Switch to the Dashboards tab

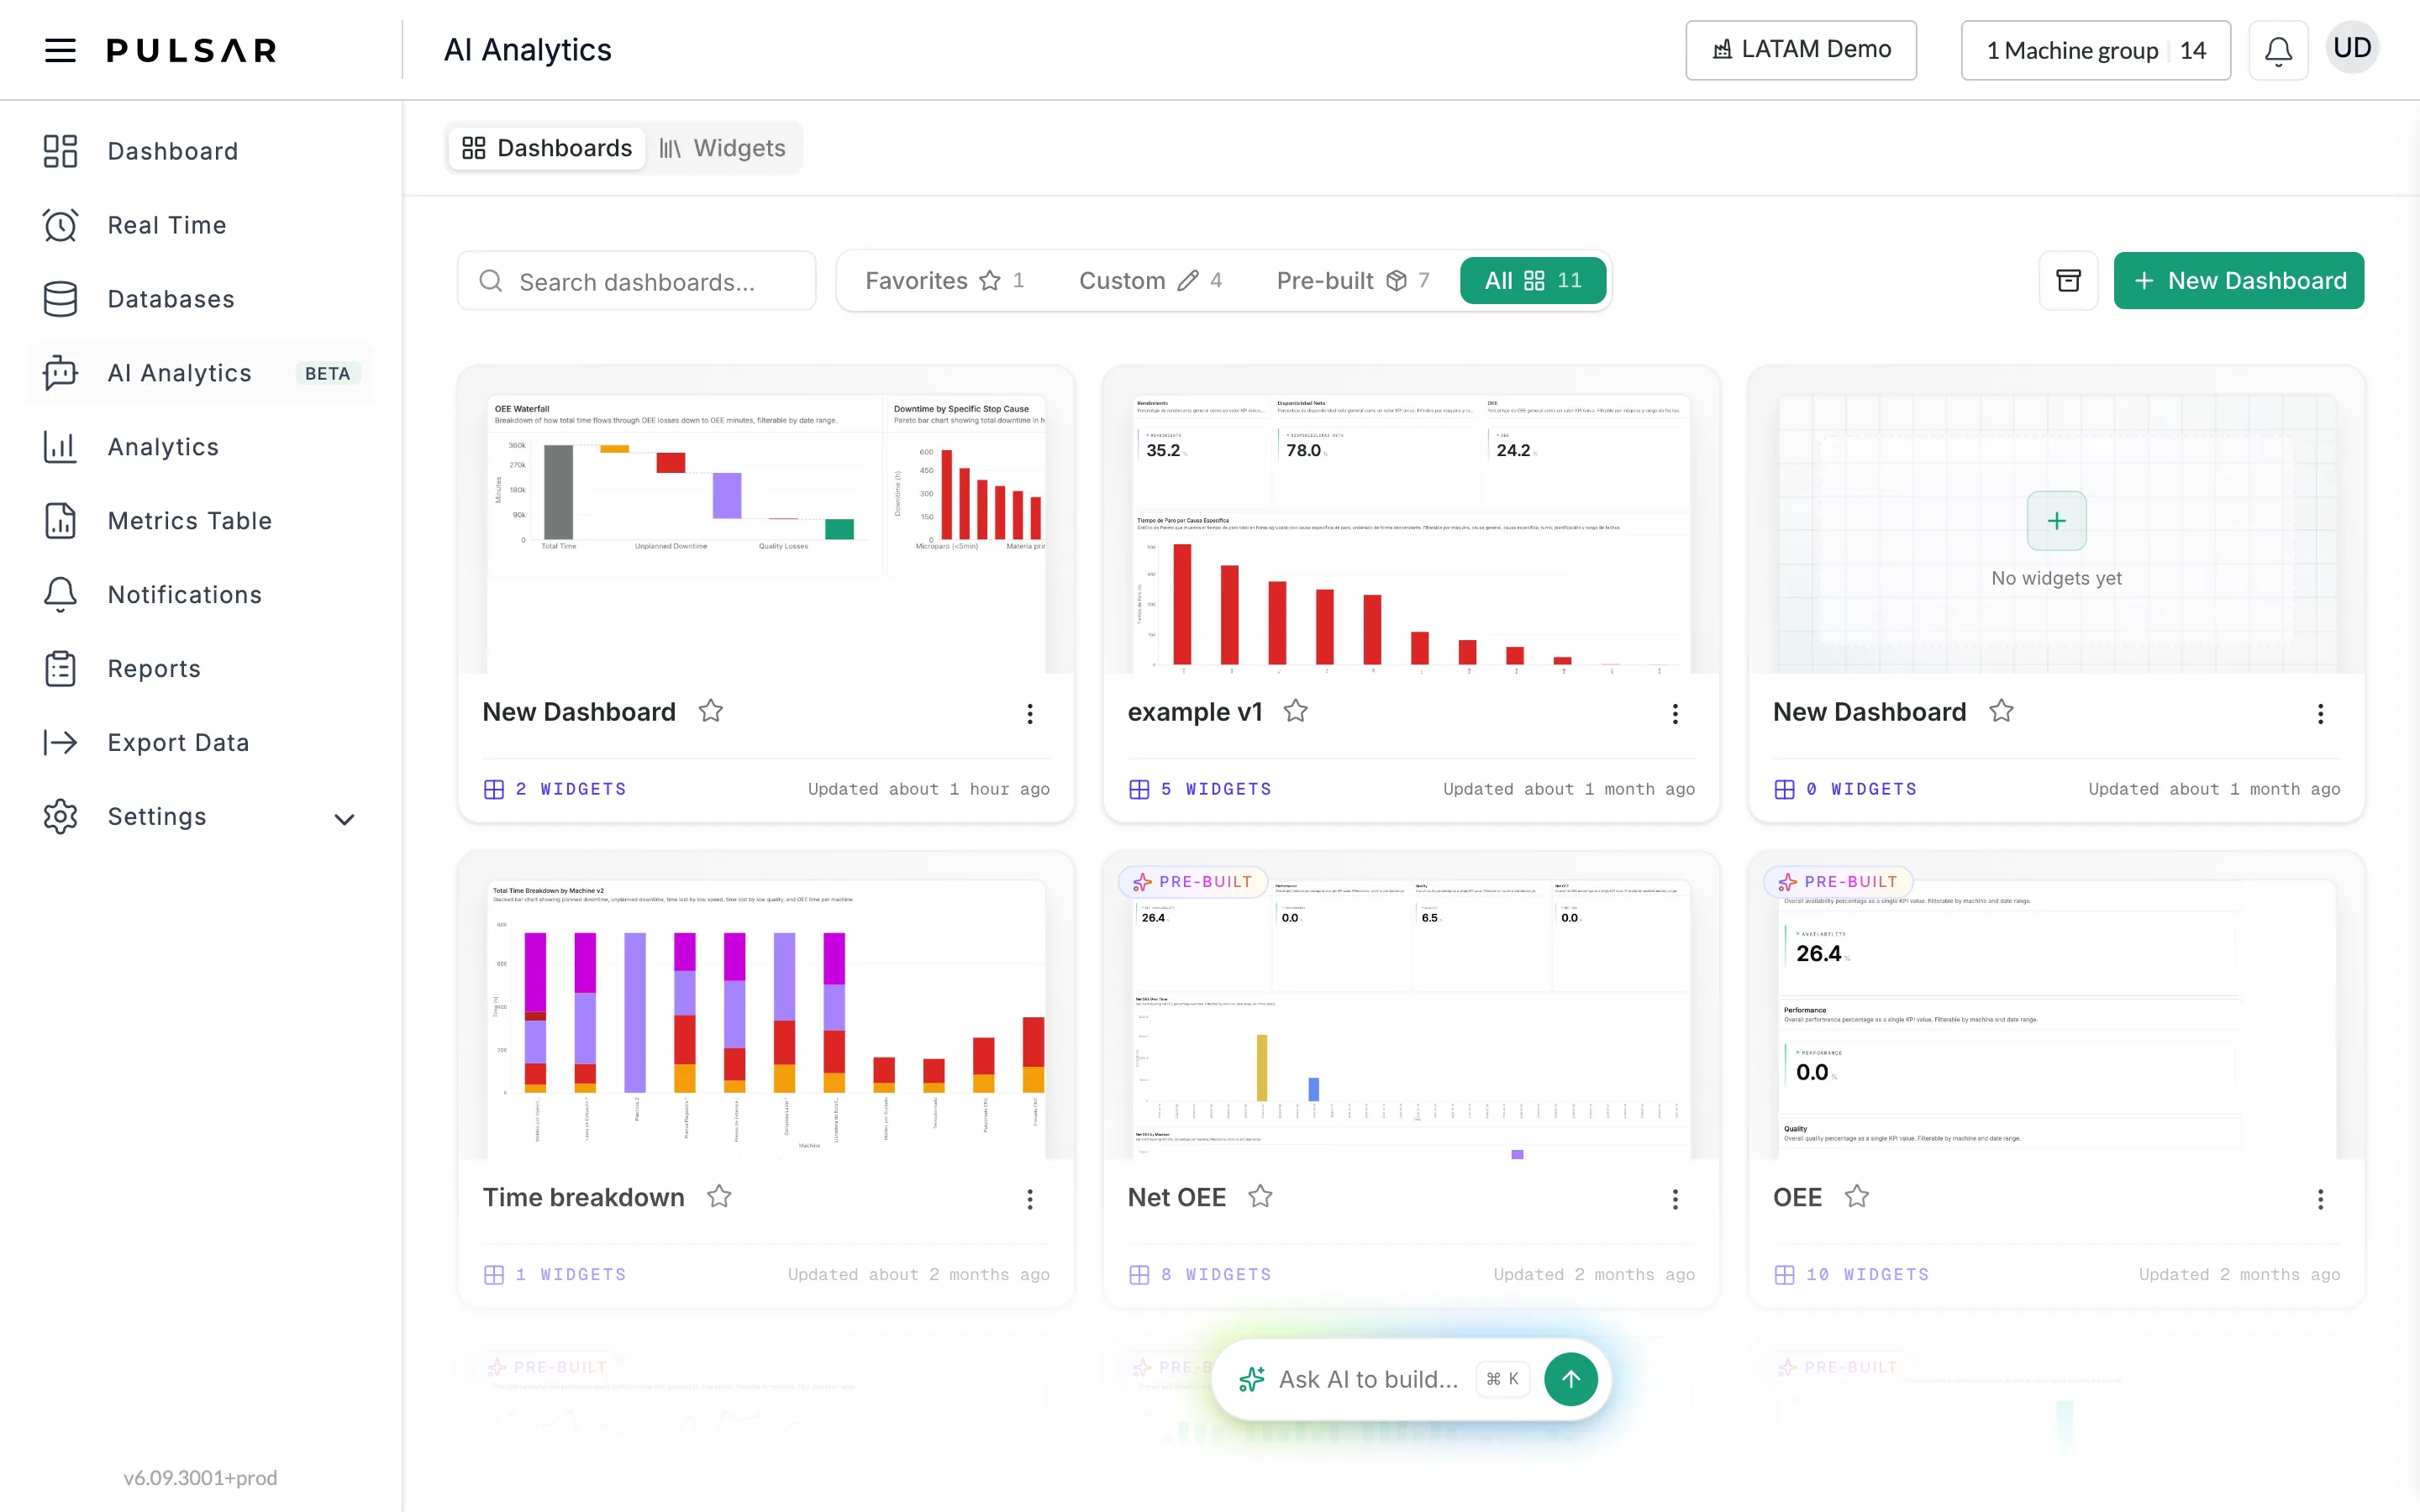547,148
